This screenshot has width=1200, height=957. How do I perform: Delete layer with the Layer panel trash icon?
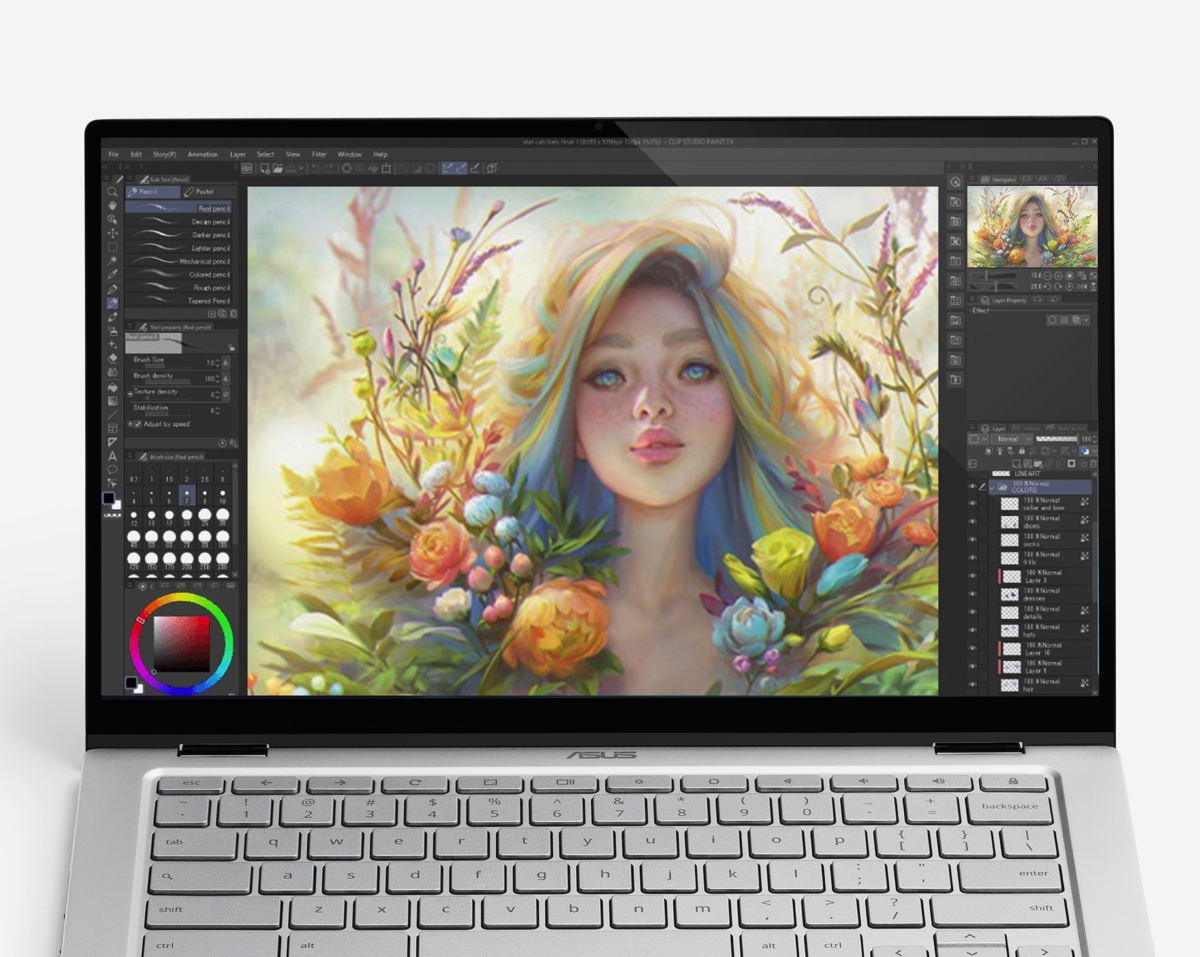coord(1093,464)
